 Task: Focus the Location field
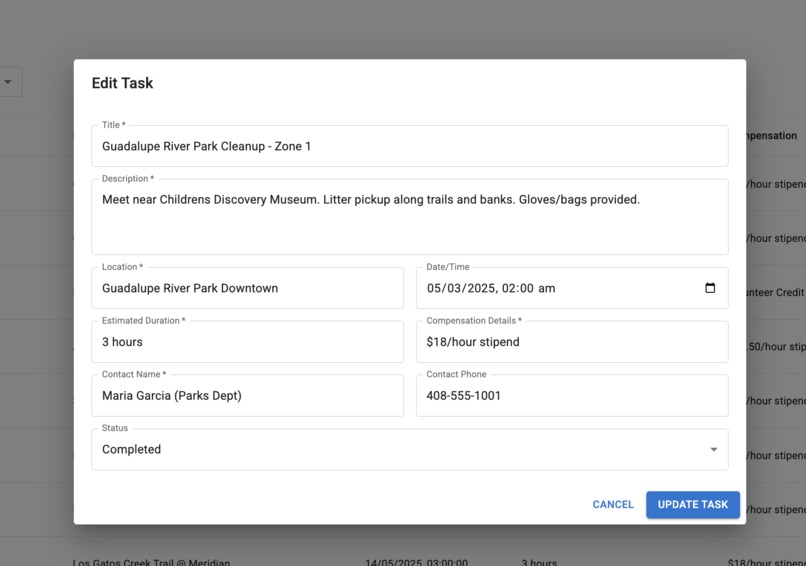pos(247,288)
